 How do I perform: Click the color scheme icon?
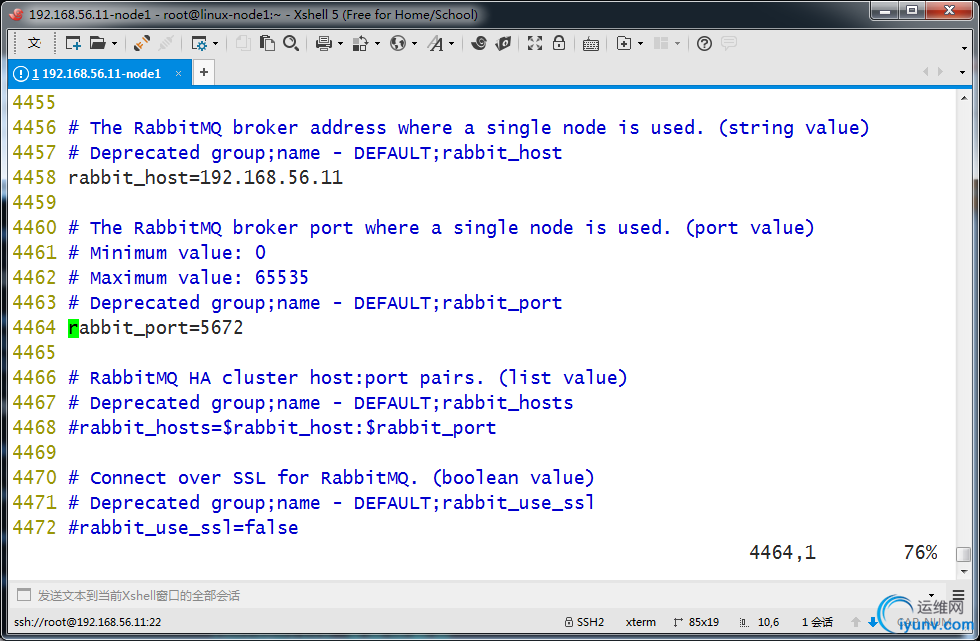[x=361, y=43]
